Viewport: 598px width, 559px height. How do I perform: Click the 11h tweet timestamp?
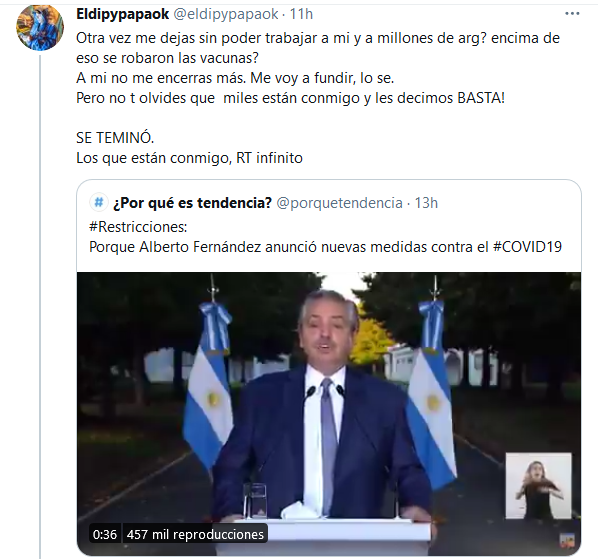click(x=301, y=14)
